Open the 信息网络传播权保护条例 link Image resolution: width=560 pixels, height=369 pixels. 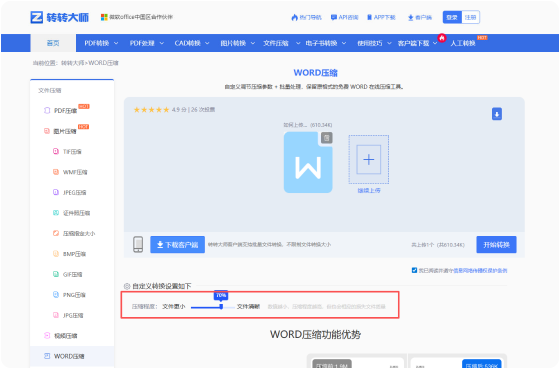(x=480, y=271)
